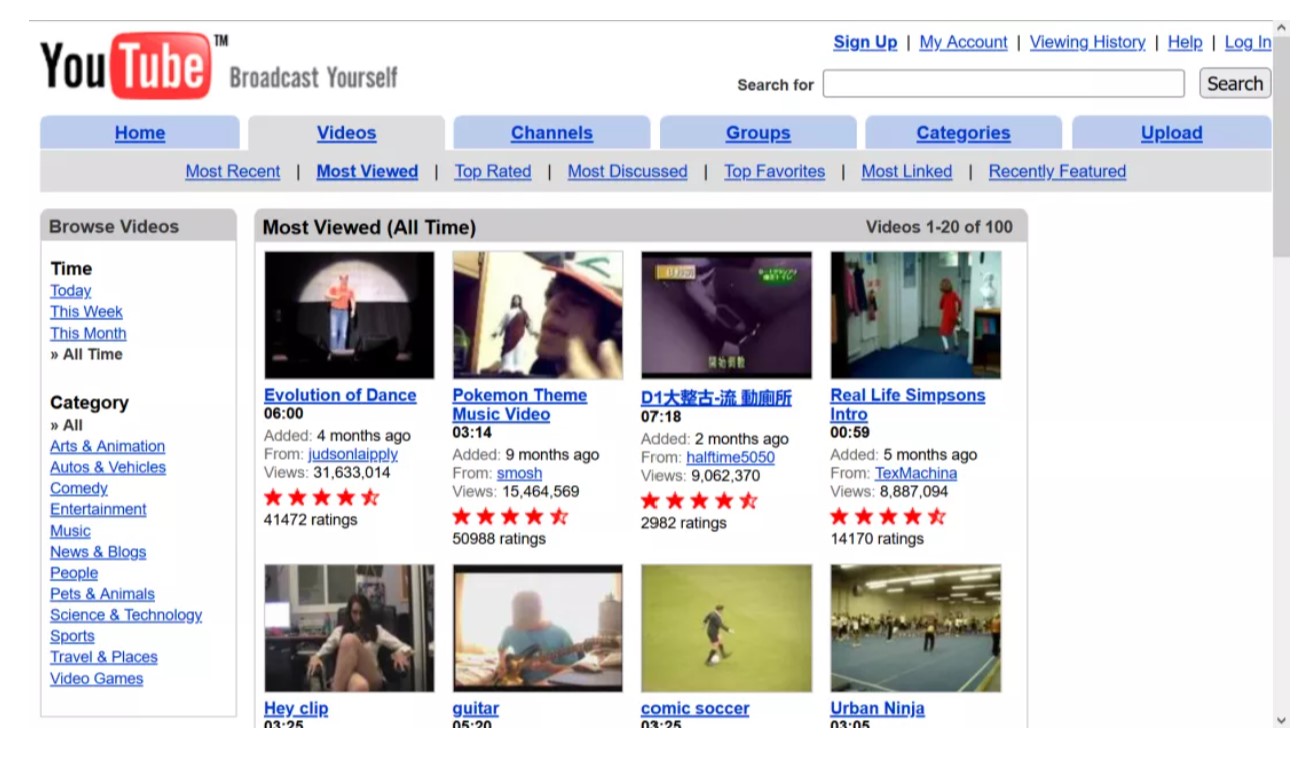Open Viewing History link

point(1087,42)
